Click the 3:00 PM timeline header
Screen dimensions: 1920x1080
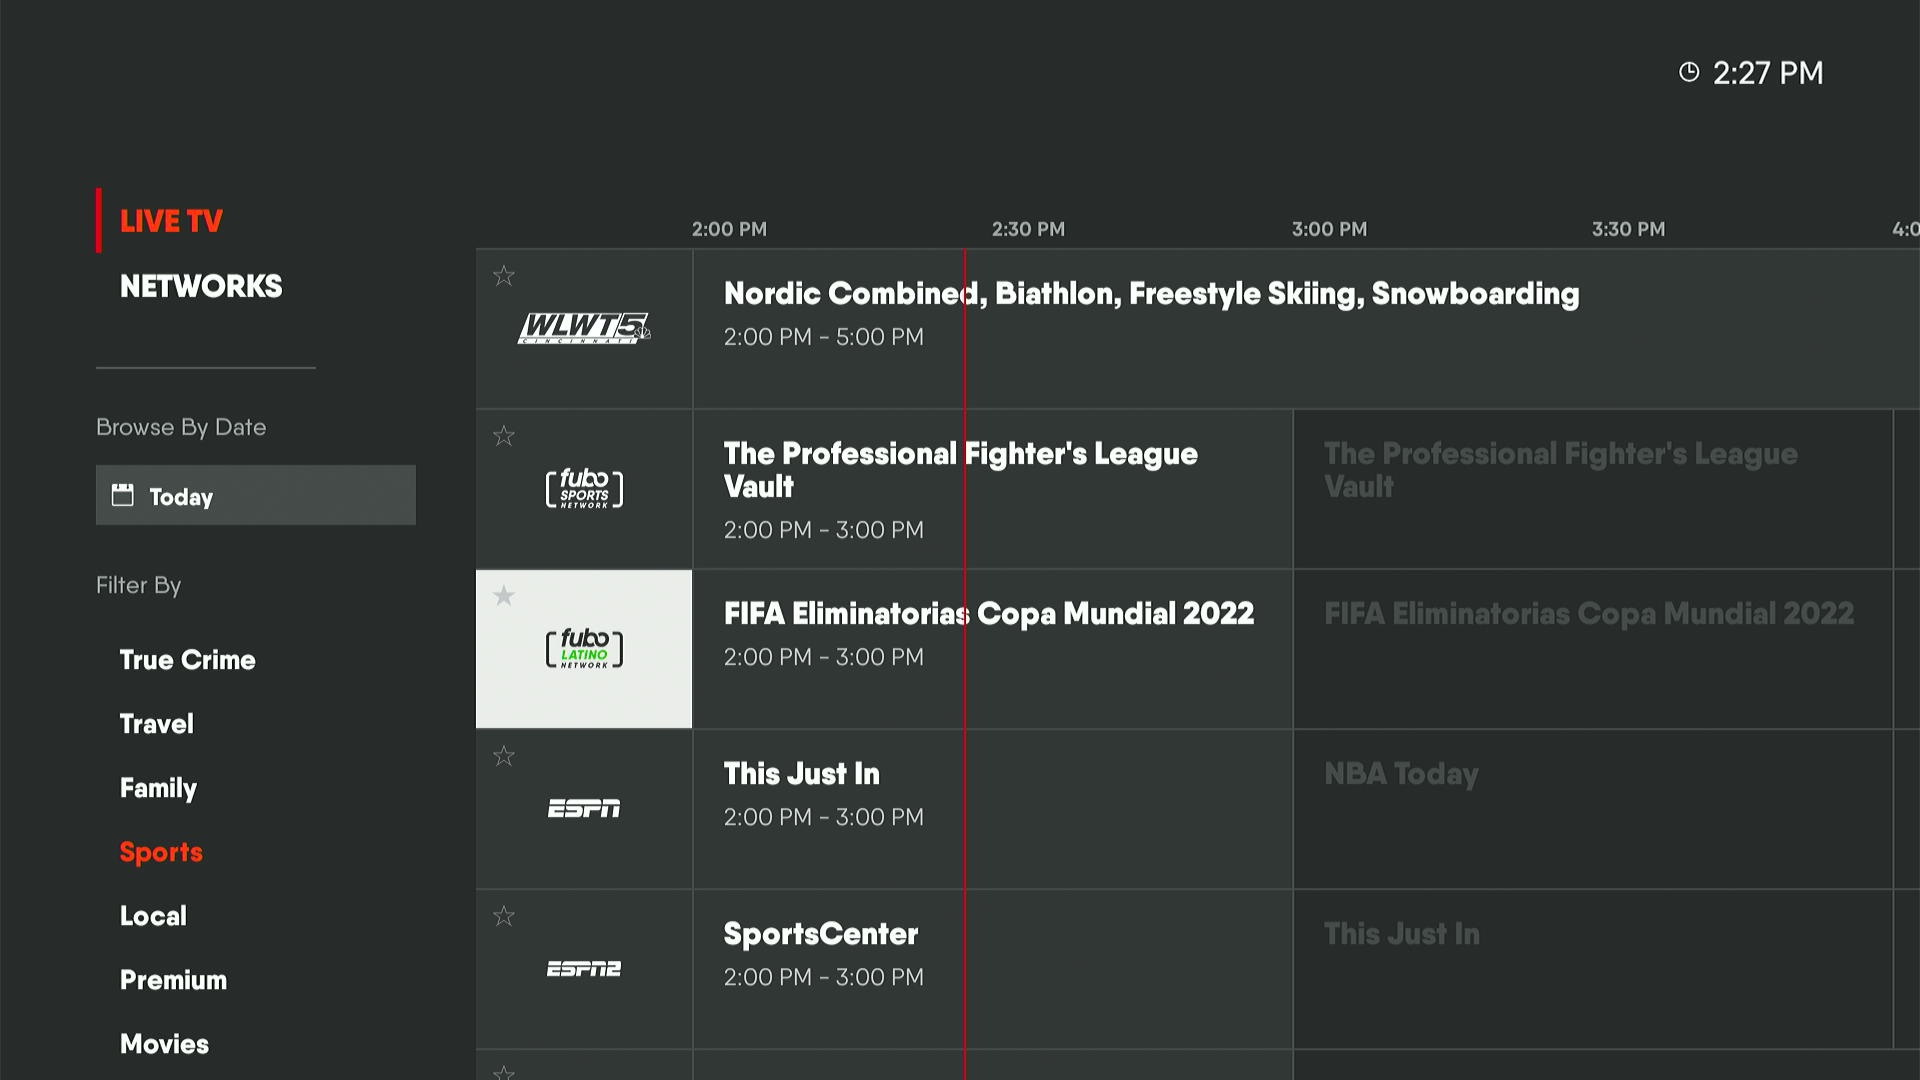[x=1329, y=229]
